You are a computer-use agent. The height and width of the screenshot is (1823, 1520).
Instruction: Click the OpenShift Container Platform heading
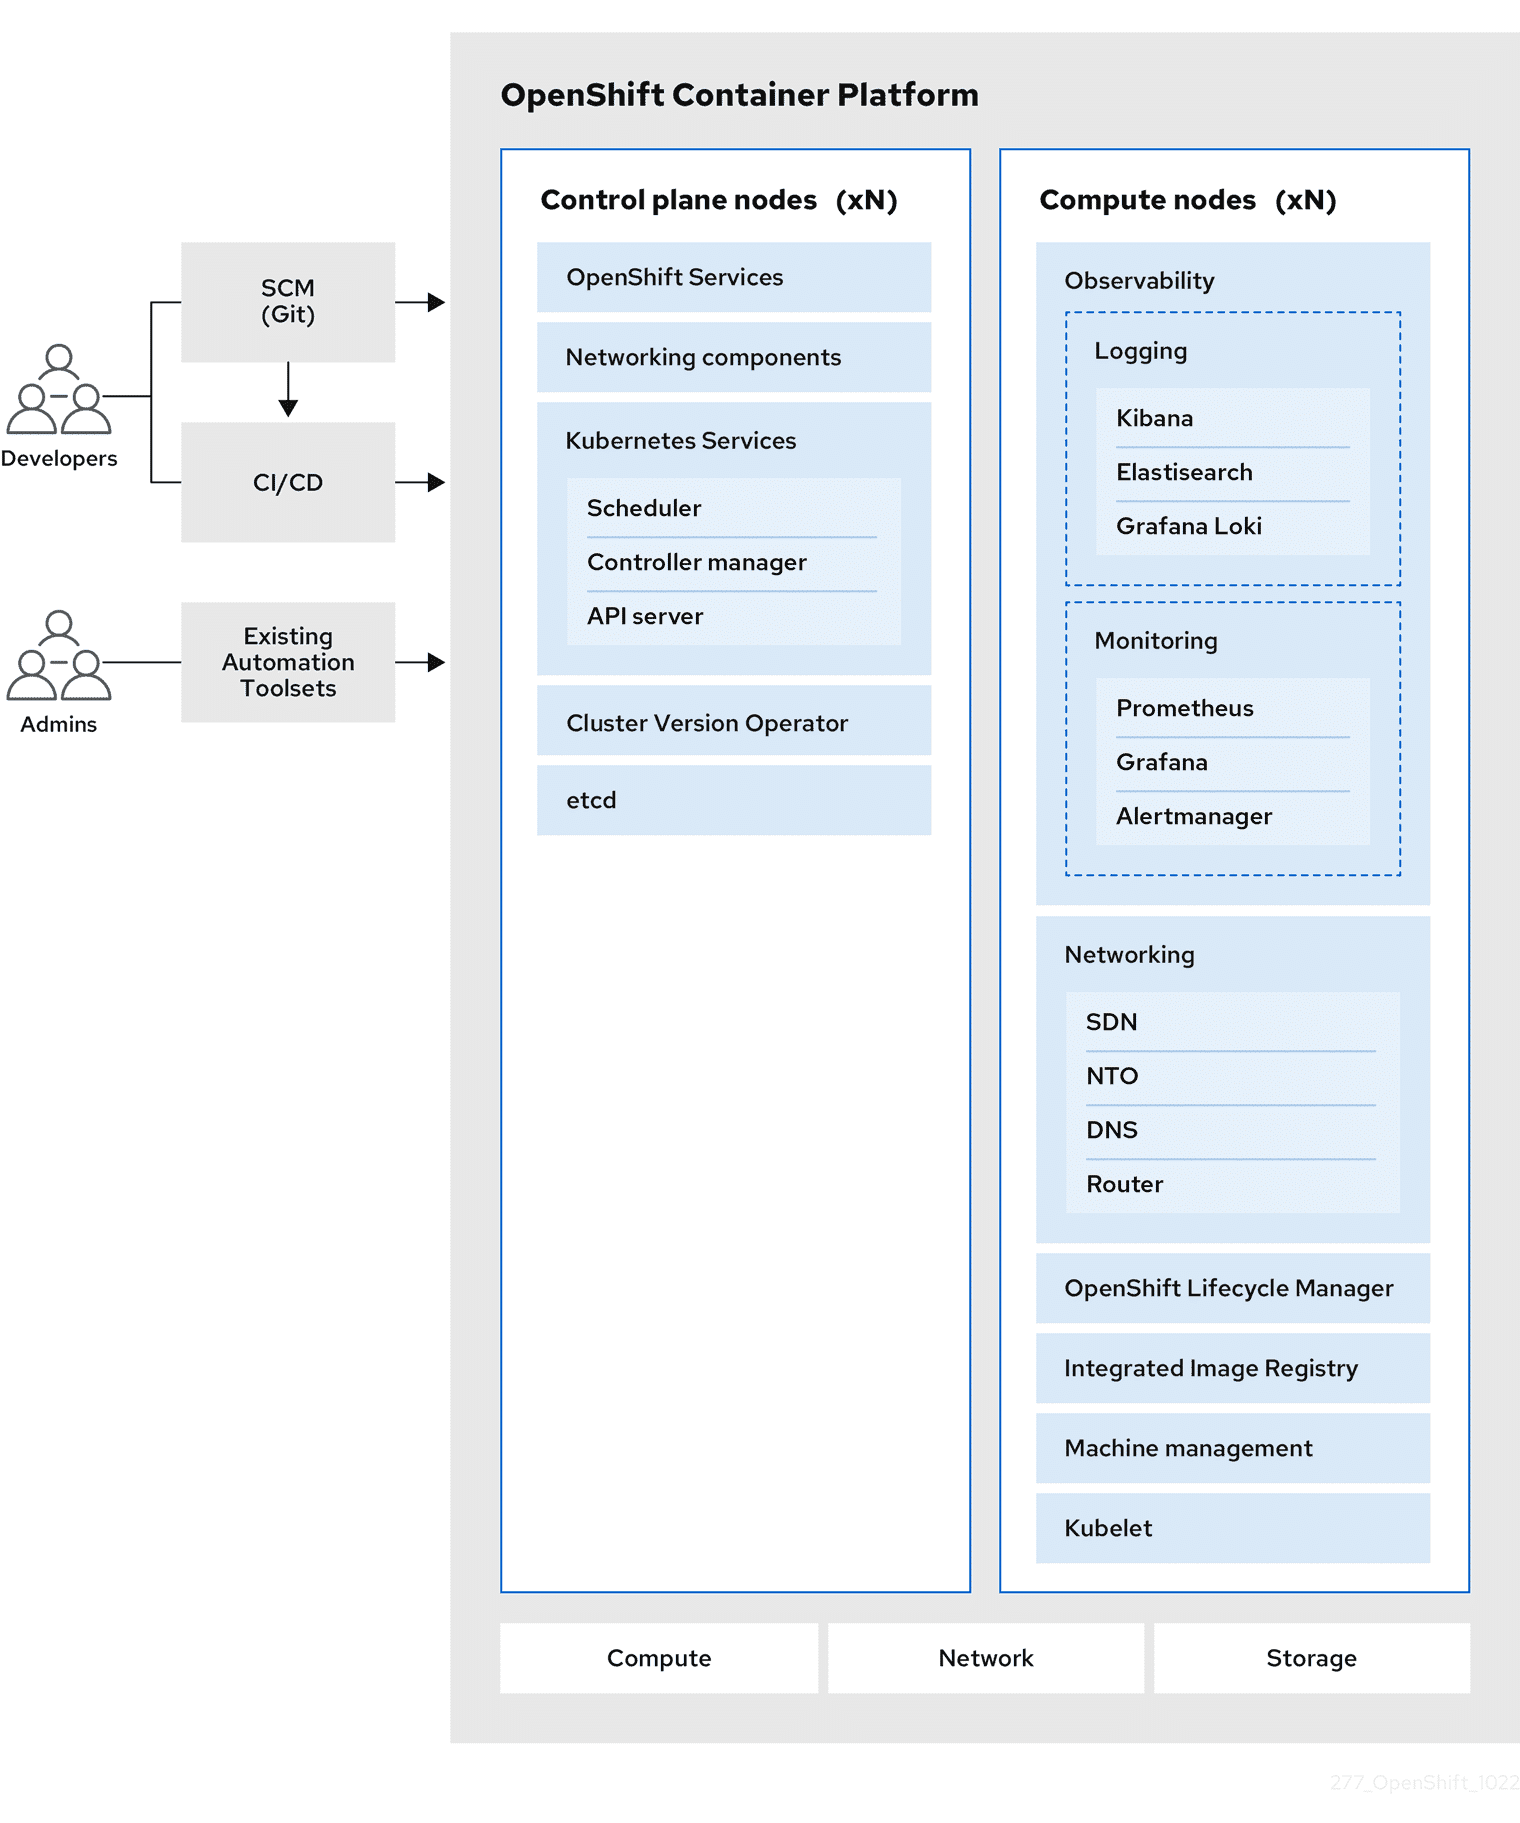[x=739, y=95]
